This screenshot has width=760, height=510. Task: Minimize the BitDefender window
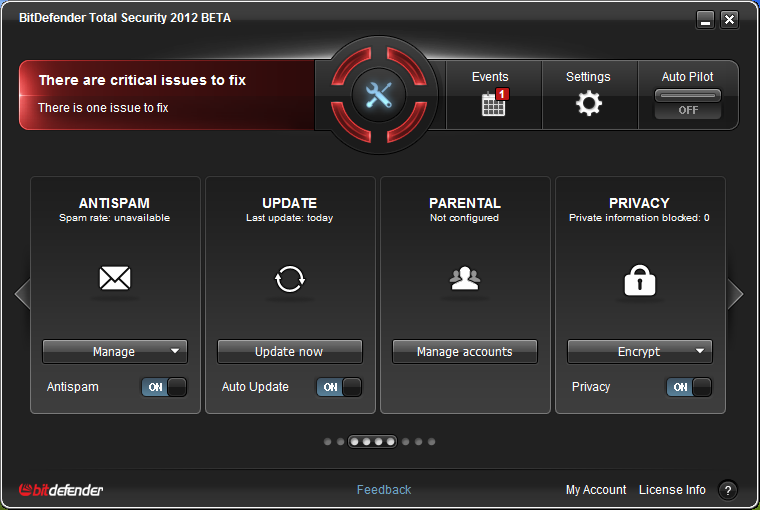click(706, 20)
